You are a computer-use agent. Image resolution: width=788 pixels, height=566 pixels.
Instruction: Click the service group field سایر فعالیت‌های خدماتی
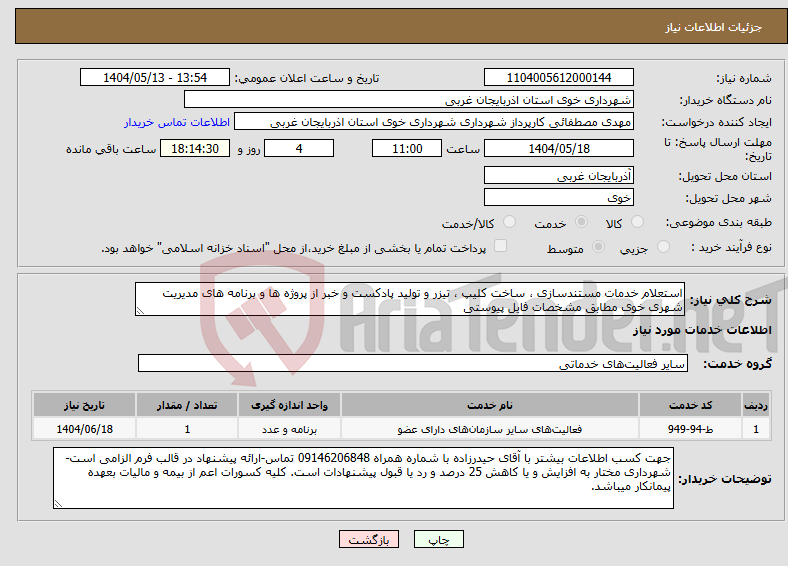[413, 363]
